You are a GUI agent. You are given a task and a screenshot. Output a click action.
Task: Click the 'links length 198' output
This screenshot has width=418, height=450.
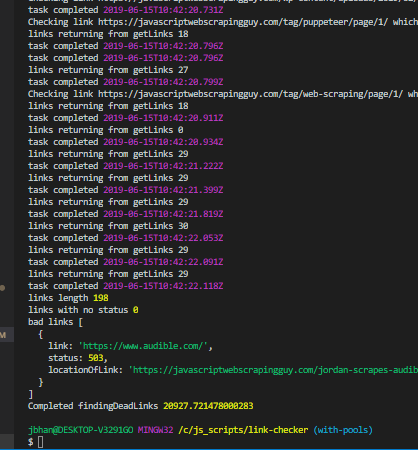(68, 298)
